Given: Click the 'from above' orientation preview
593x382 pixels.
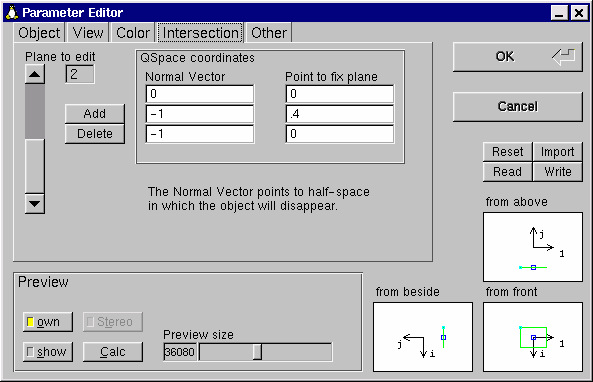Looking at the screenshot, I should [x=532, y=247].
